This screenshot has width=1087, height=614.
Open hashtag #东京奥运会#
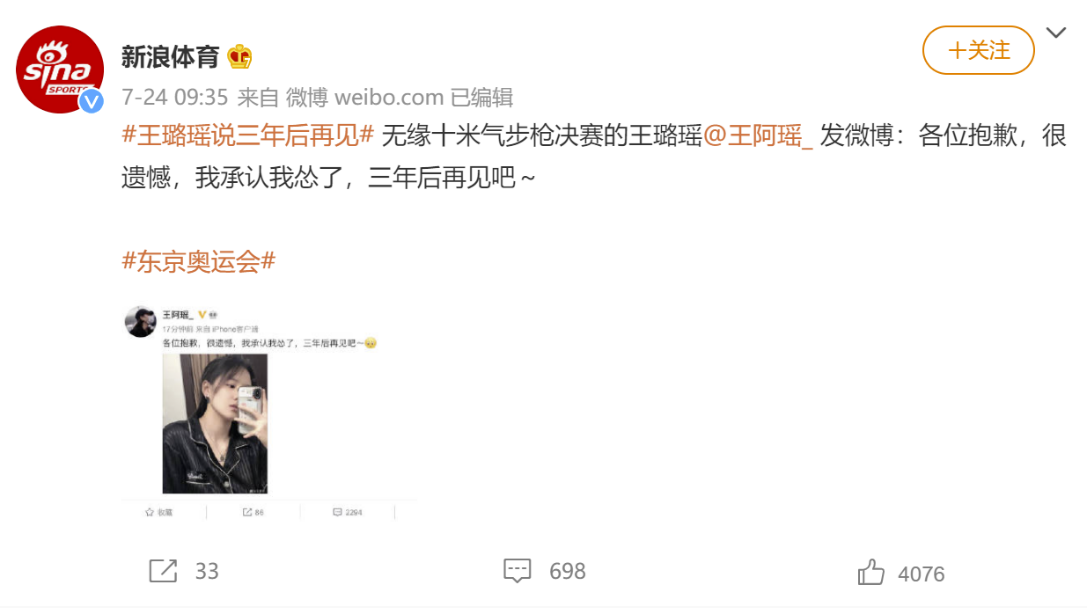199,261
